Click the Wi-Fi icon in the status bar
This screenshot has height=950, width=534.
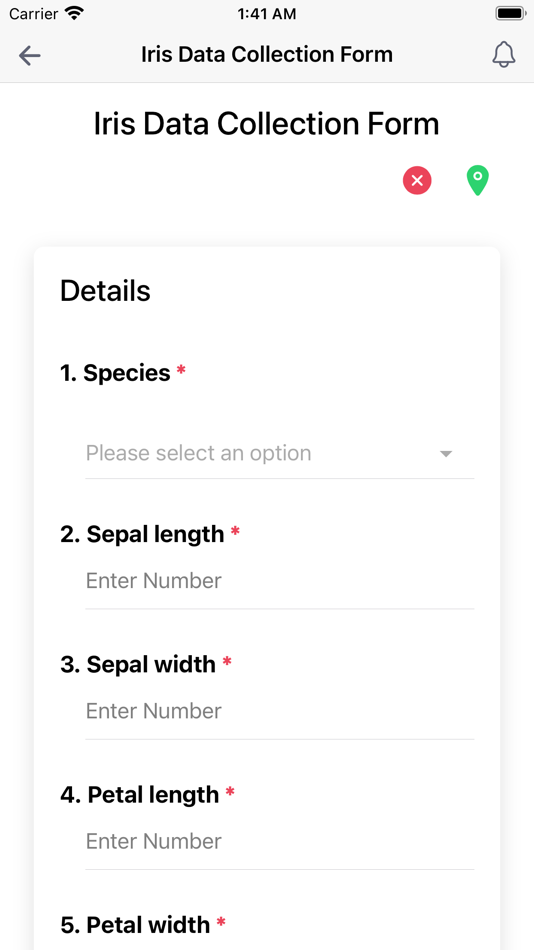[75, 13]
